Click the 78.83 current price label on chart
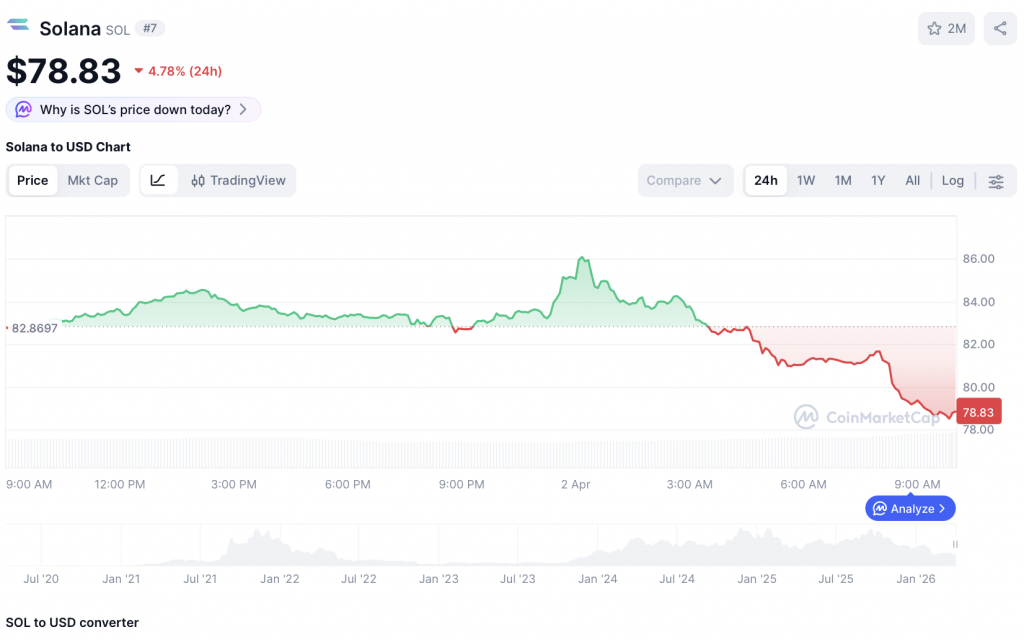The height and width of the screenshot is (640, 1024). click(x=978, y=411)
